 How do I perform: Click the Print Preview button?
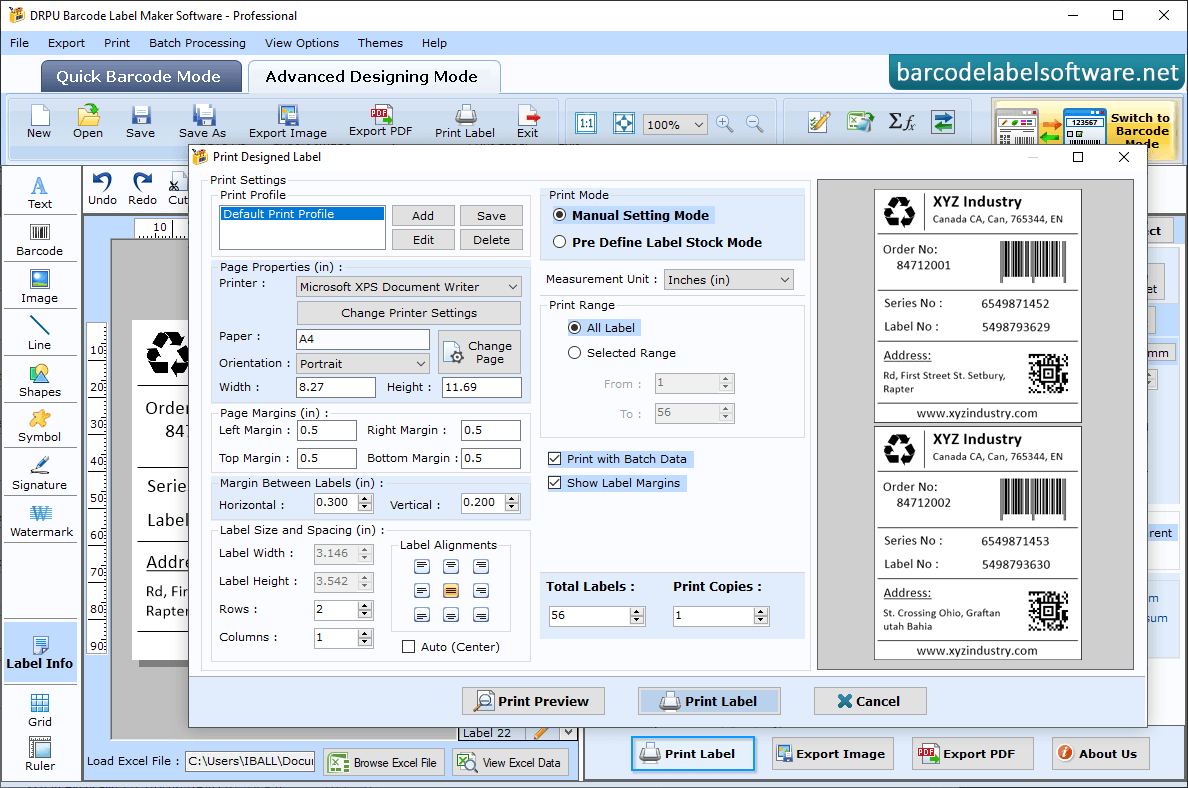pyautogui.click(x=533, y=702)
